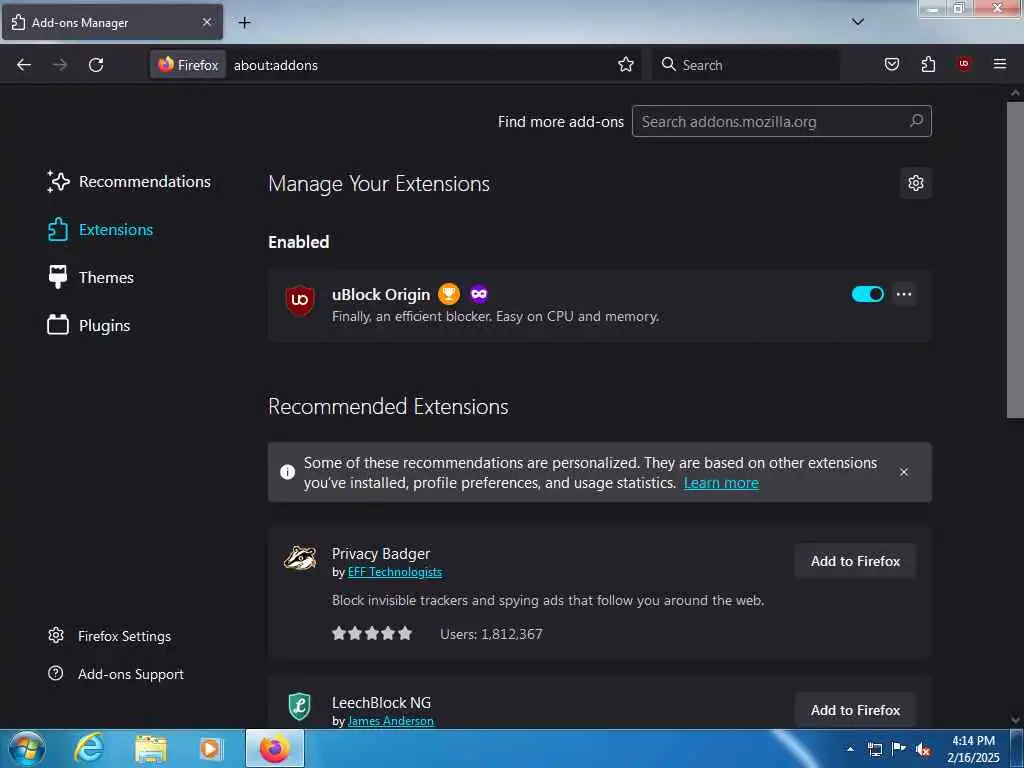The image size is (1024, 768).
Task: Bookmark this page with the star icon
Action: pos(626,65)
